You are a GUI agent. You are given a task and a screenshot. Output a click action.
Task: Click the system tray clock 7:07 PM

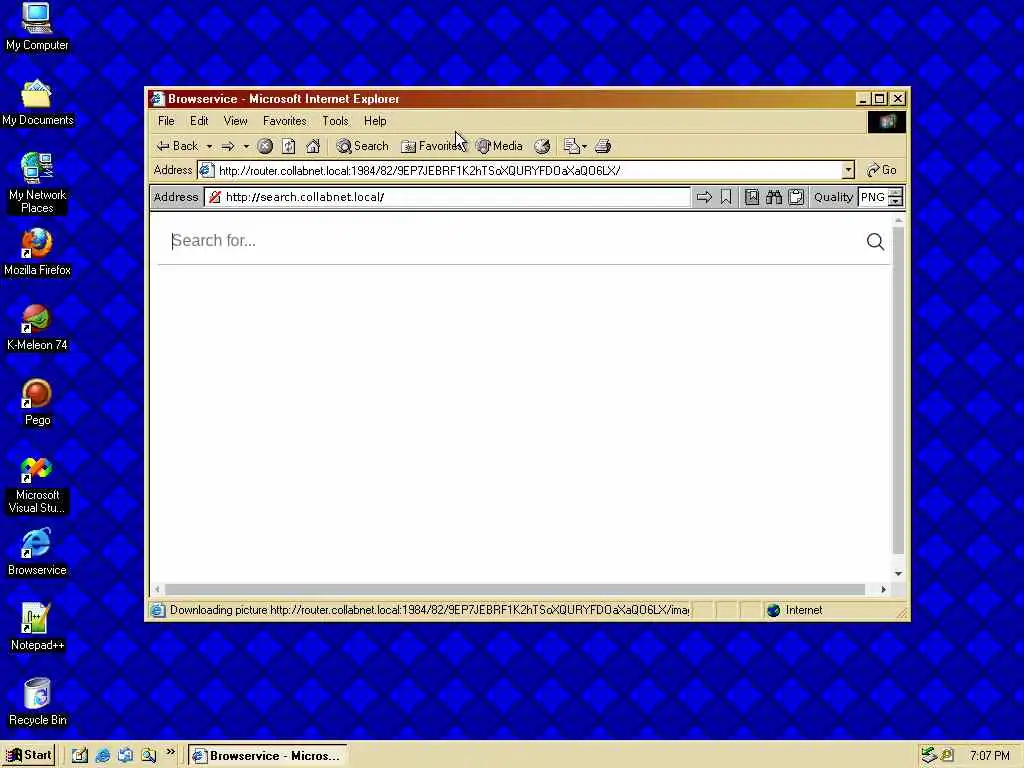coord(989,756)
